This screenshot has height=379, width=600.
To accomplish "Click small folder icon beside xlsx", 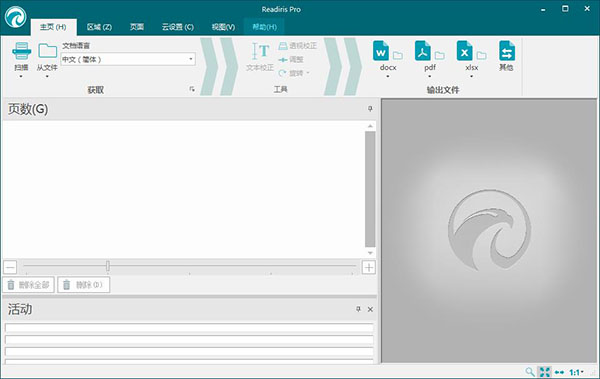I will [482, 56].
